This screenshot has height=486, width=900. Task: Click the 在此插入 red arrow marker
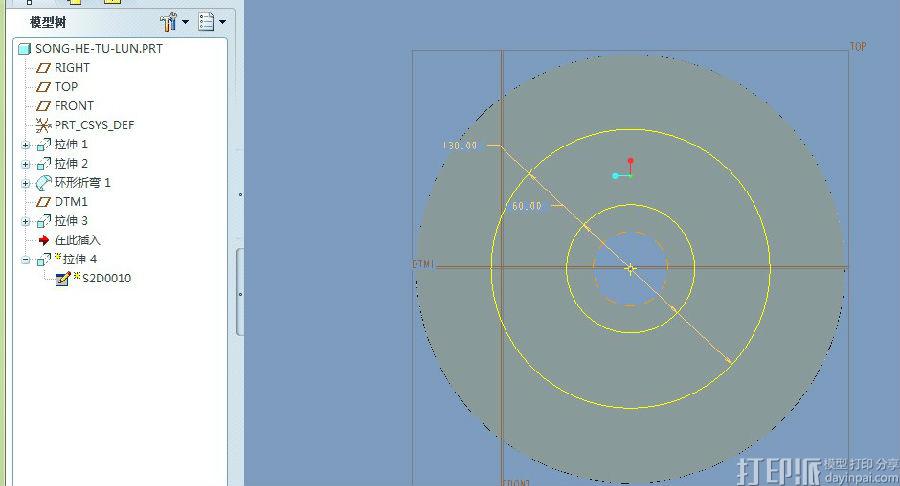pos(43,240)
